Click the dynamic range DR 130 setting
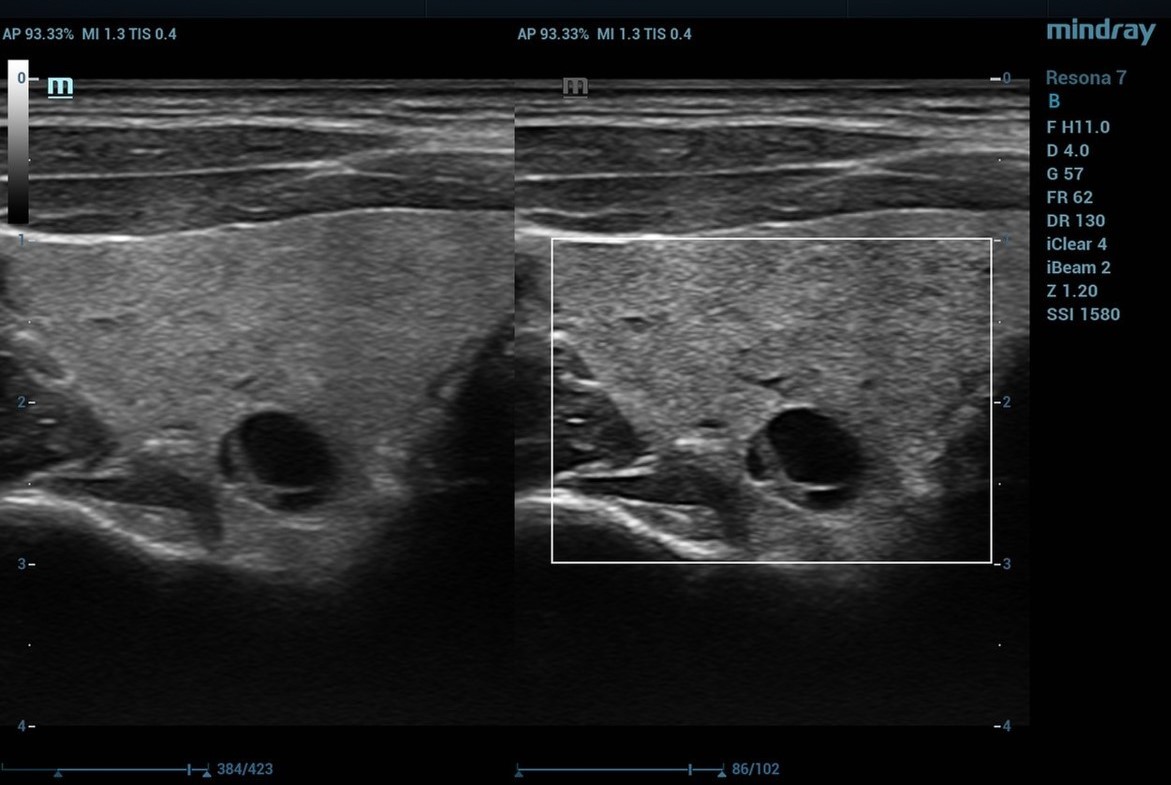Screen dimensions: 1171x785 pyautogui.click(x=1075, y=220)
